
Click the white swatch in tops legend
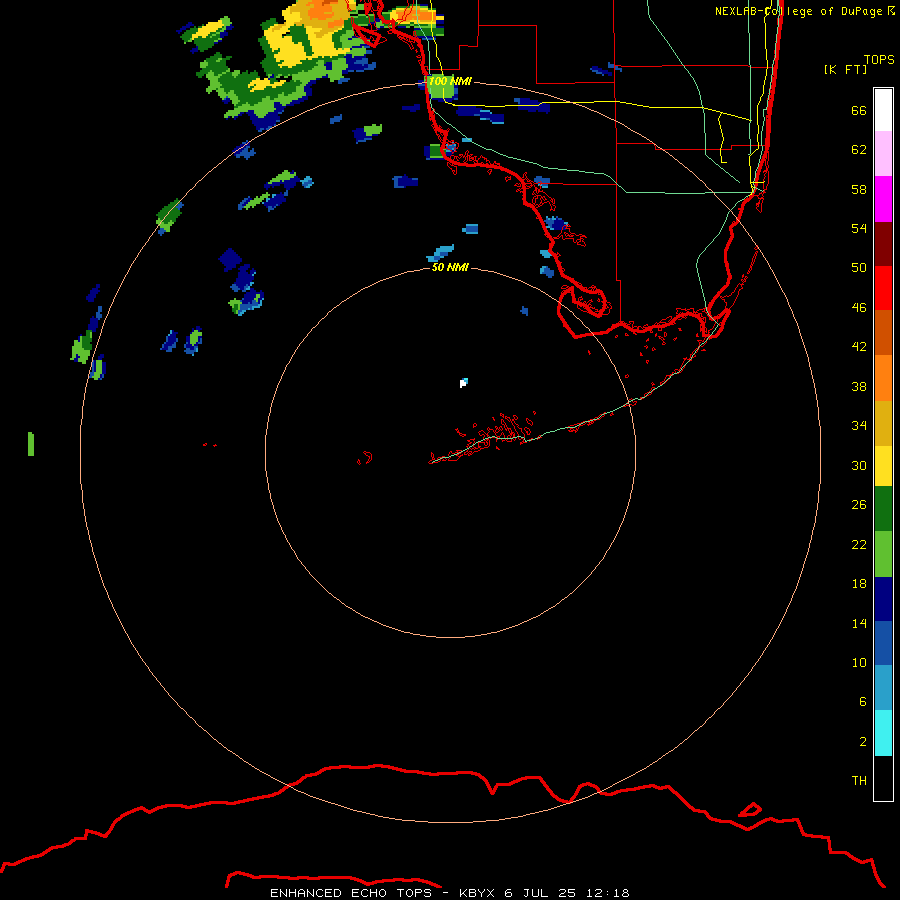pyautogui.click(x=883, y=110)
